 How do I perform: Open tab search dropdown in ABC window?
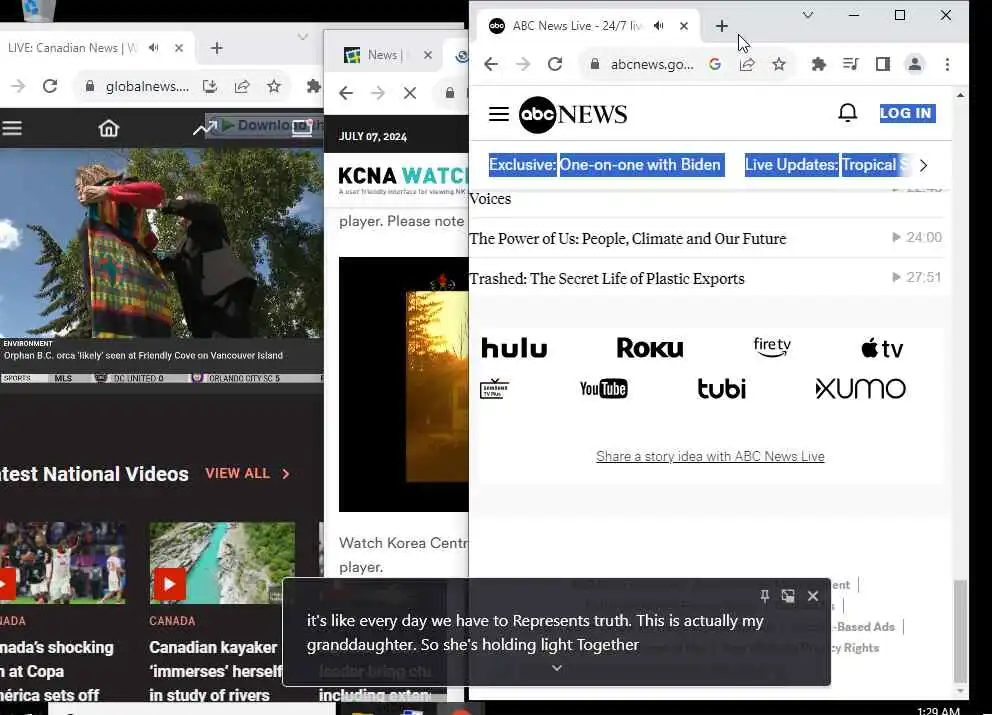coord(808,15)
